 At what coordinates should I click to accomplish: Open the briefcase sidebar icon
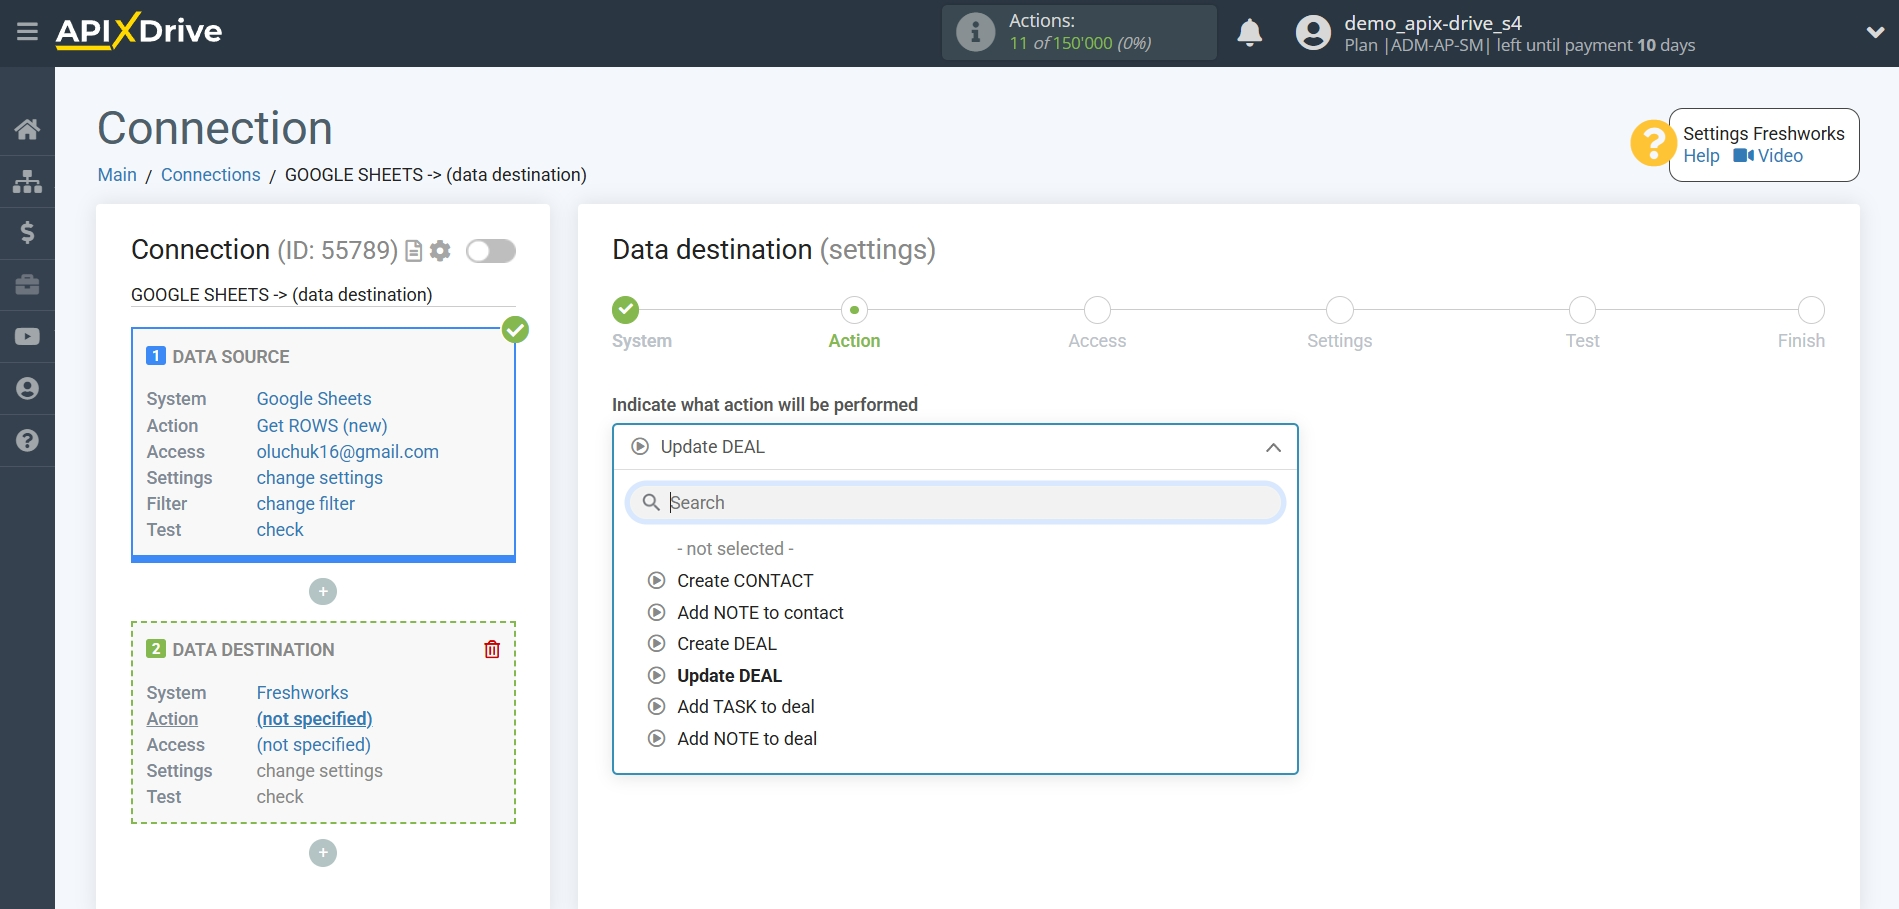[27, 285]
